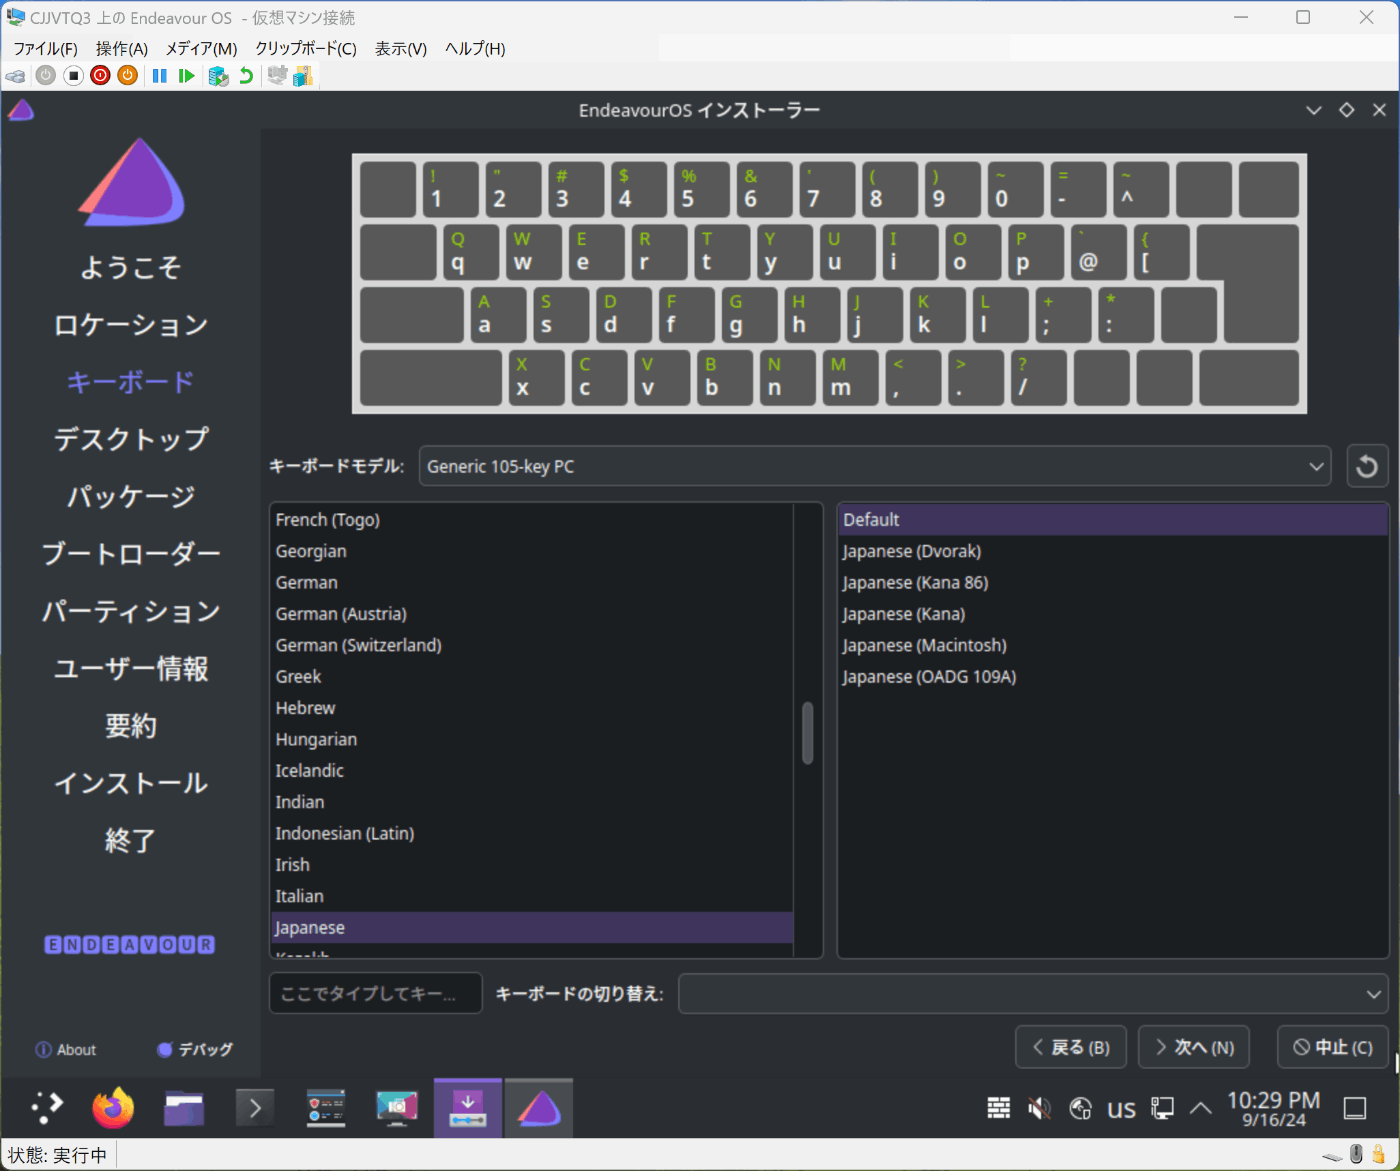This screenshot has width=1400, height=1171.
Task: Turn off the VM with the stop icon
Action: [x=73, y=75]
